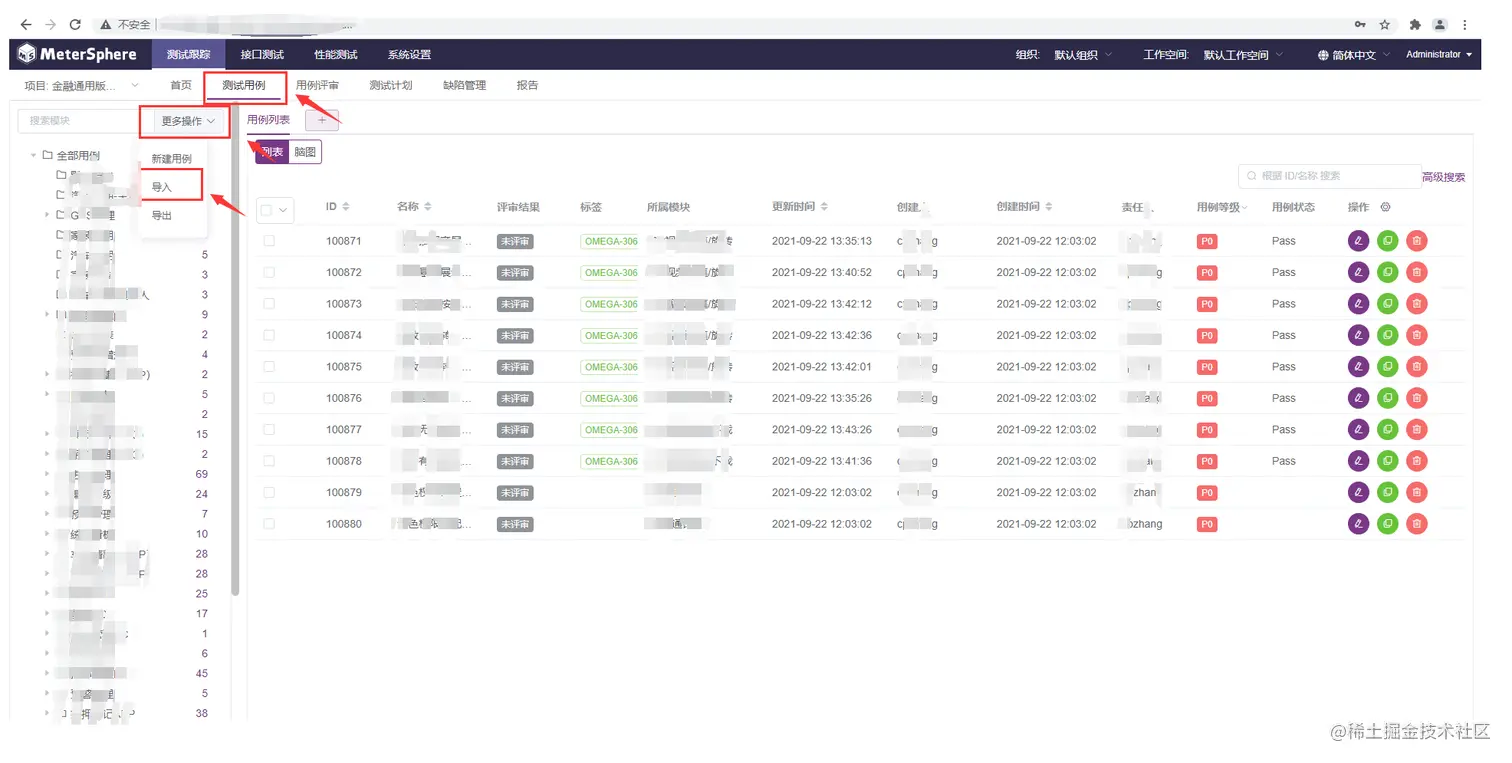Select checkbox for row 100876
This screenshot has height=763, width=1512.
(269, 398)
